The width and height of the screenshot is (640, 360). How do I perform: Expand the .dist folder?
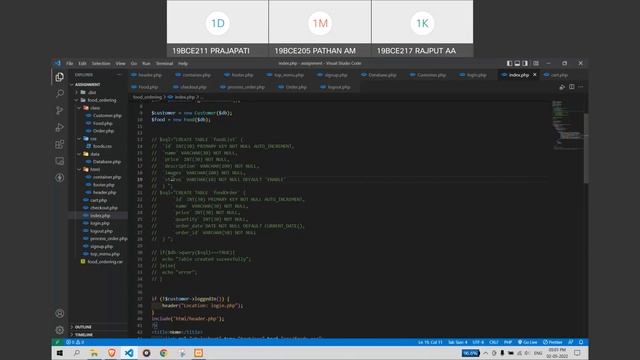91,92
